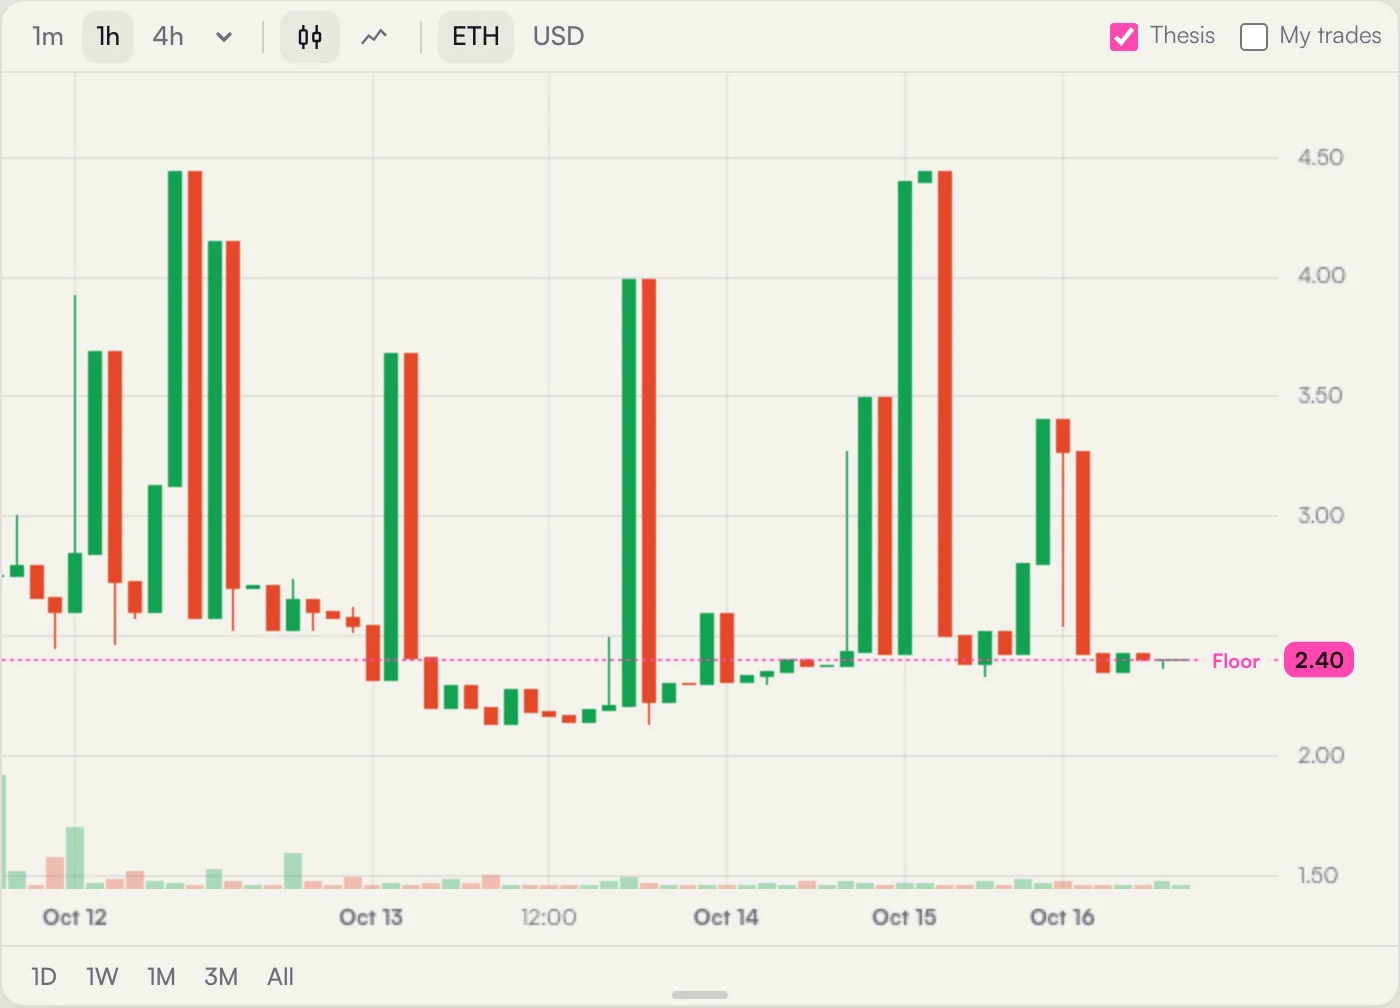Click the pink Floor label text
Screen dimensions: 1400x1008
pyautogui.click(x=1236, y=661)
